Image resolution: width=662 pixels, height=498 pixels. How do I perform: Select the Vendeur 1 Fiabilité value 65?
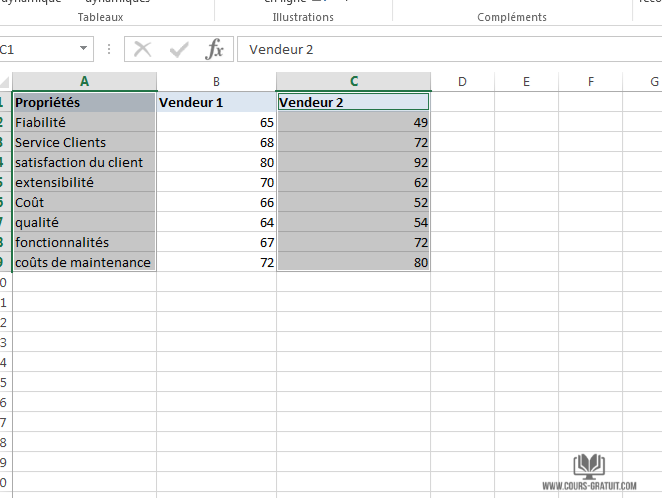[x=216, y=122]
